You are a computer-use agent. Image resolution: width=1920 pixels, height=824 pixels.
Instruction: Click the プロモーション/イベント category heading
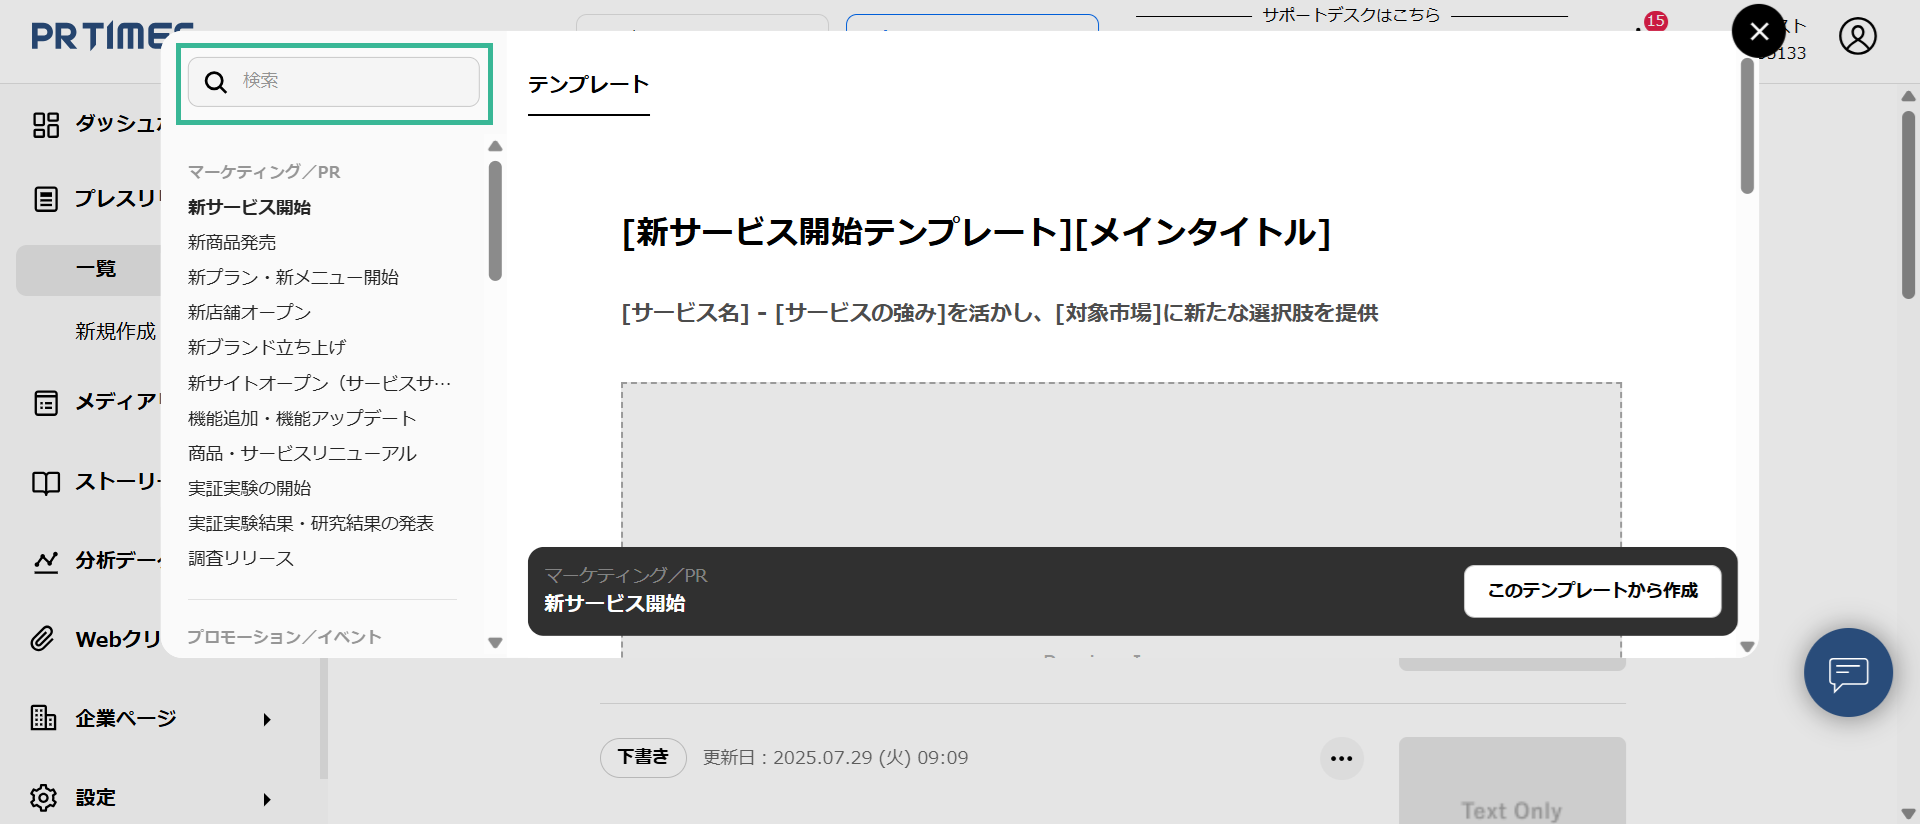click(285, 637)
